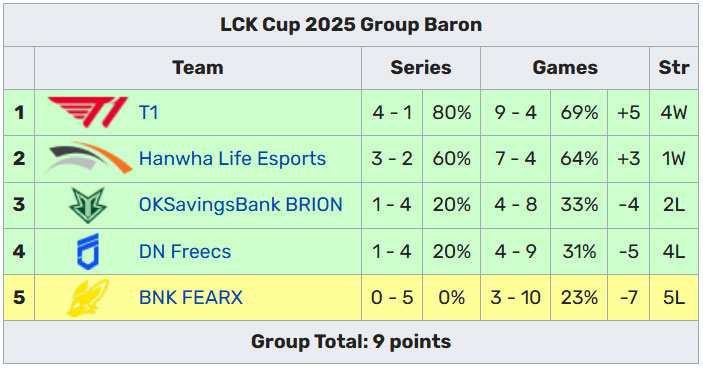Click the Games column header
This screenshot has width=703, height=369.
pyautogui.click(x=565, y=68)
